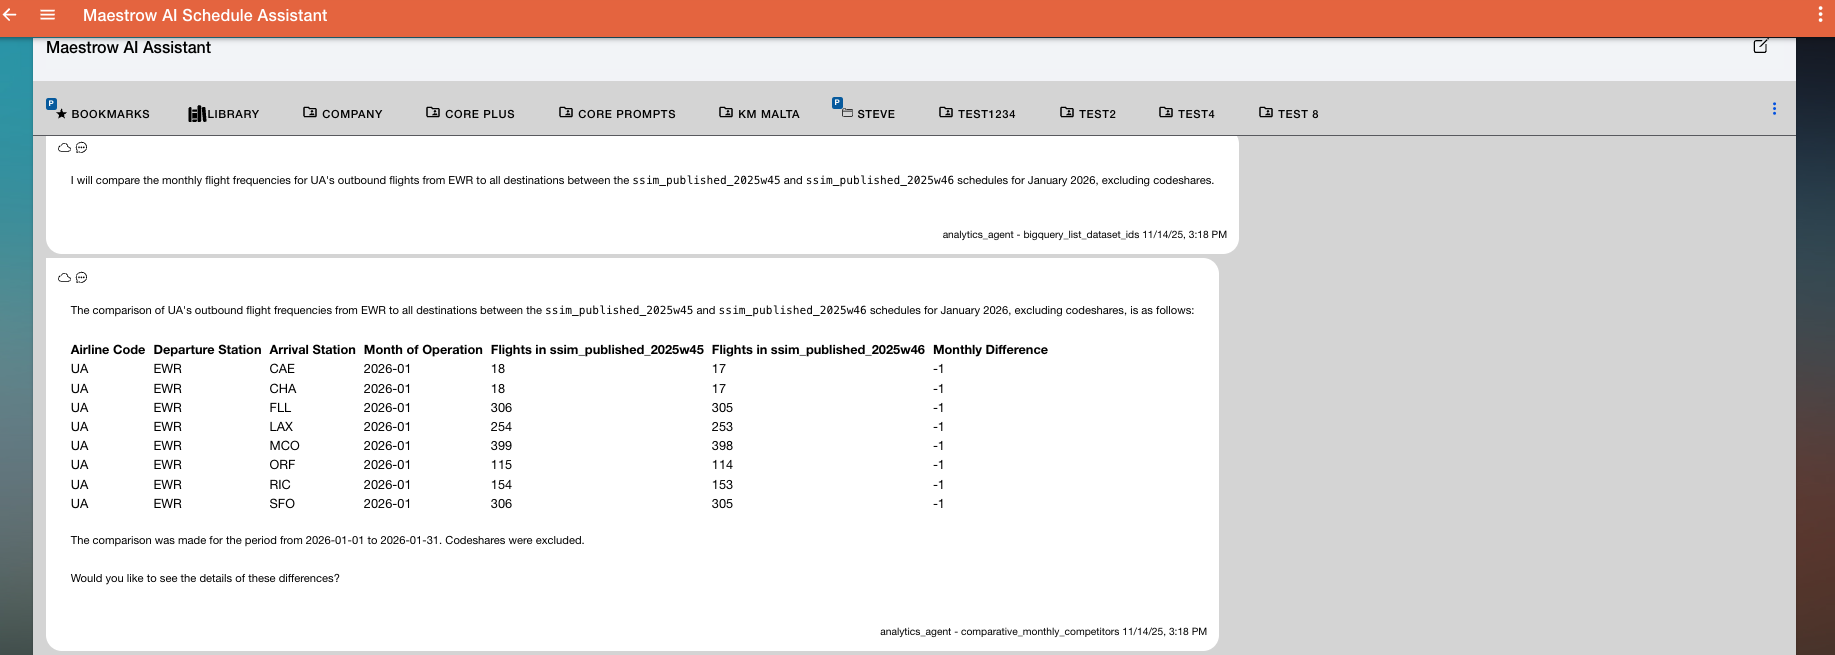Click the comparison period 2026-01-01 sentence
This screenshot has height=655, width=1835.
coord(327,540)
